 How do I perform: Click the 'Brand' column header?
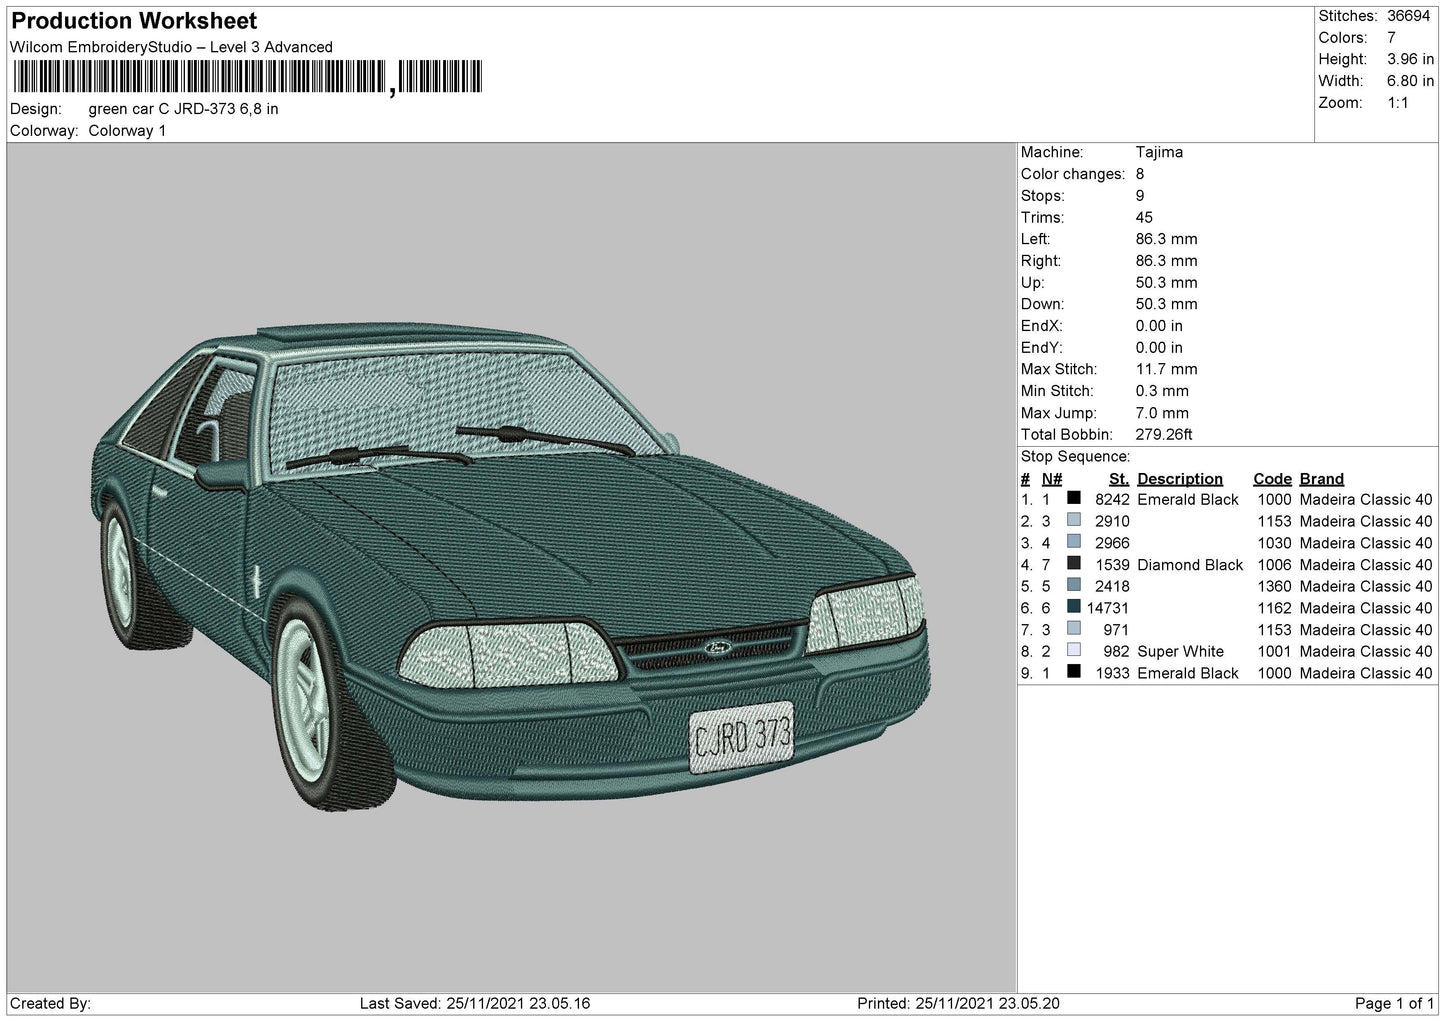click(x=1322, y=479)
